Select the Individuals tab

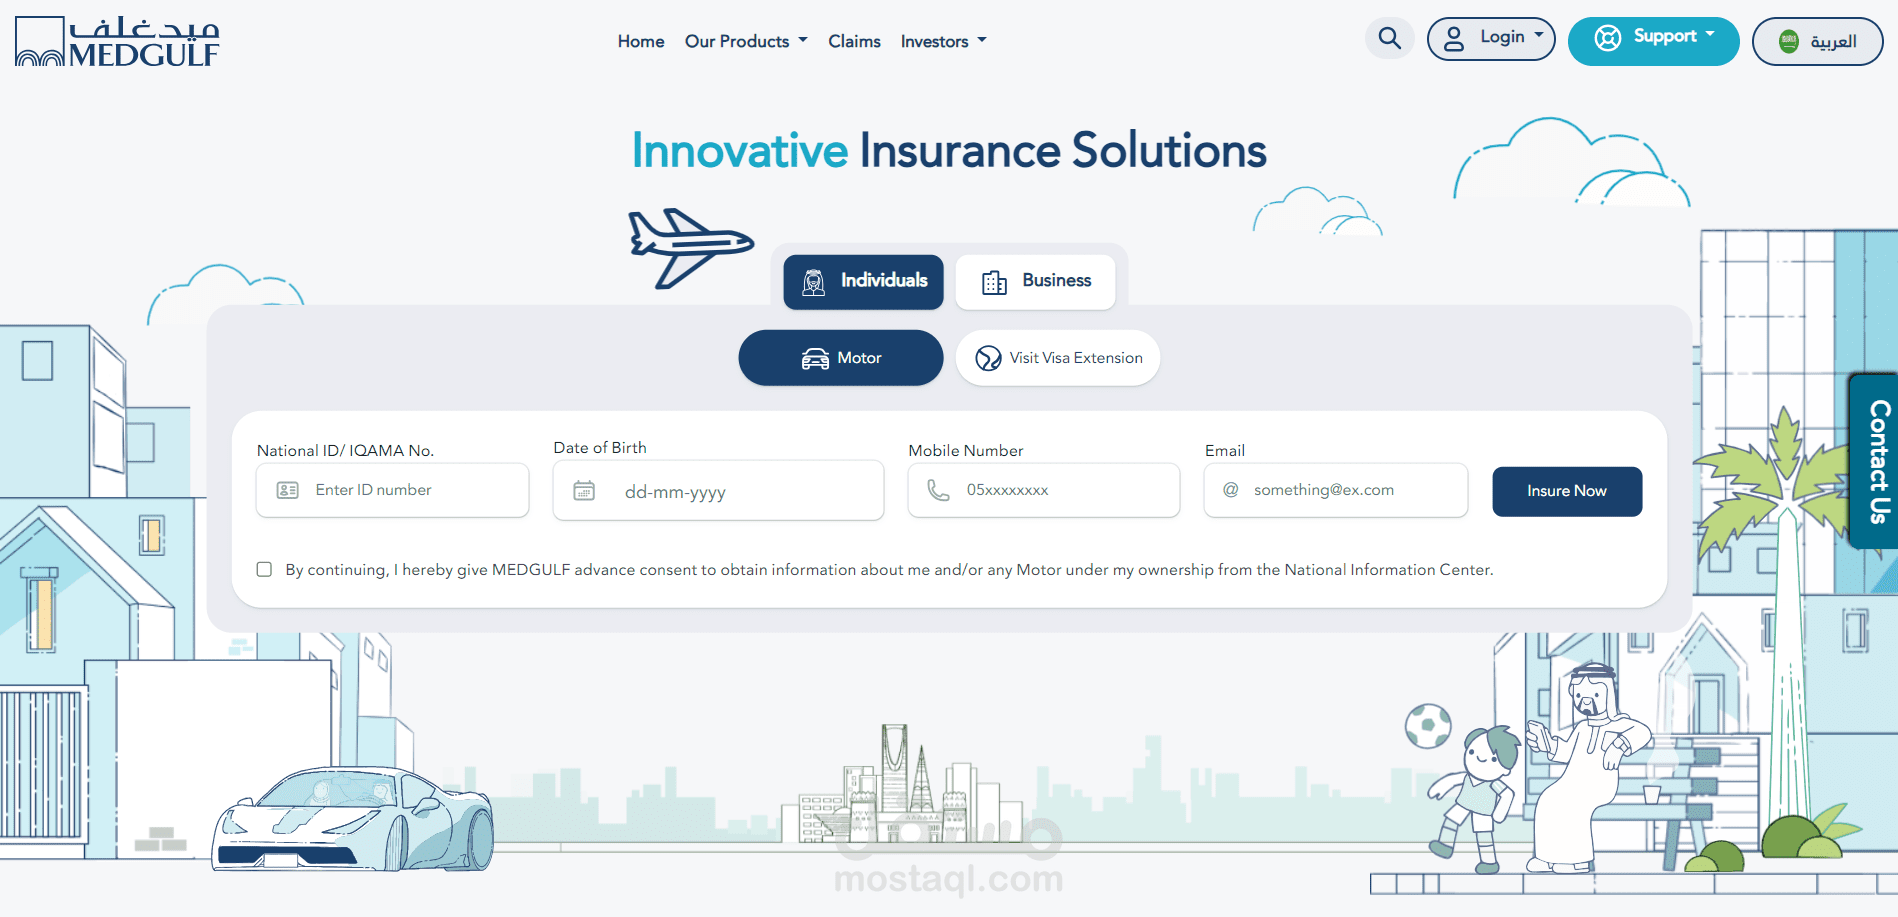click(863, 282)
